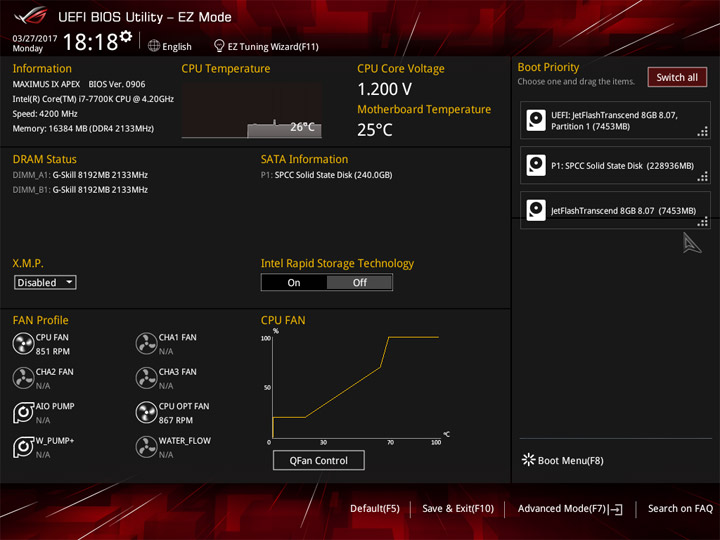
Task: Click Speed: 4200 MHz information line
Action: (45, 114)
